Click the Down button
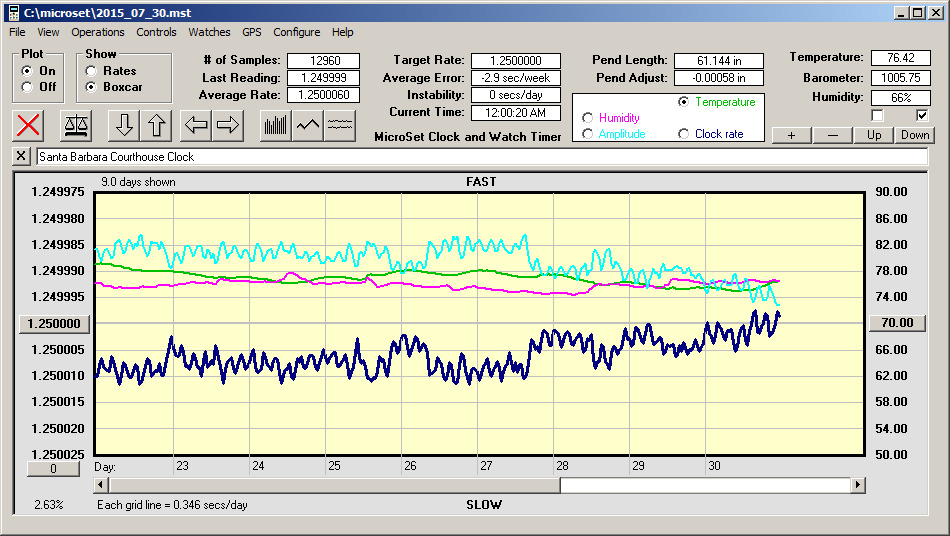Viewport: 950px width, 536px height. [915, 135]
